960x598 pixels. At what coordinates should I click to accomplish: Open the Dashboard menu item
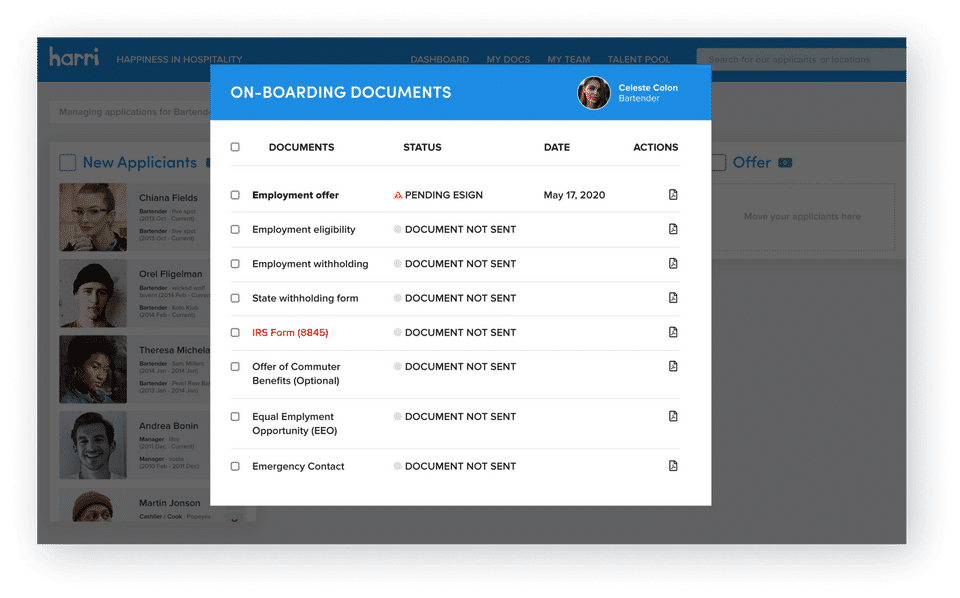[x=440, y=59]
